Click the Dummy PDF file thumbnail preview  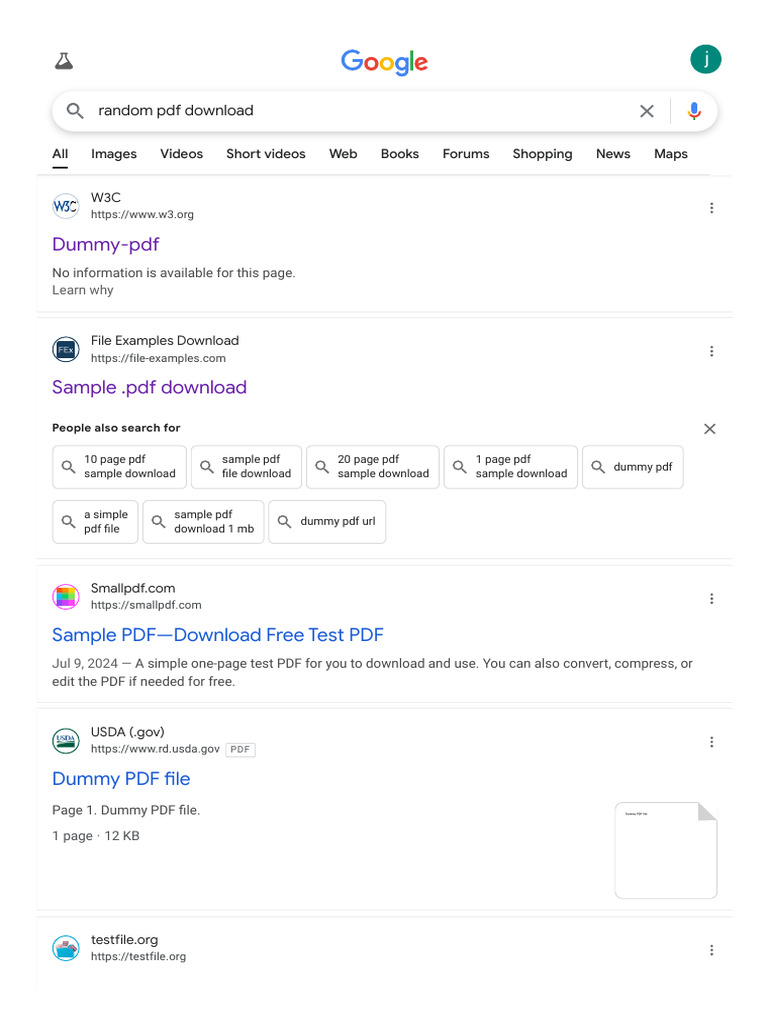[665, 850]
